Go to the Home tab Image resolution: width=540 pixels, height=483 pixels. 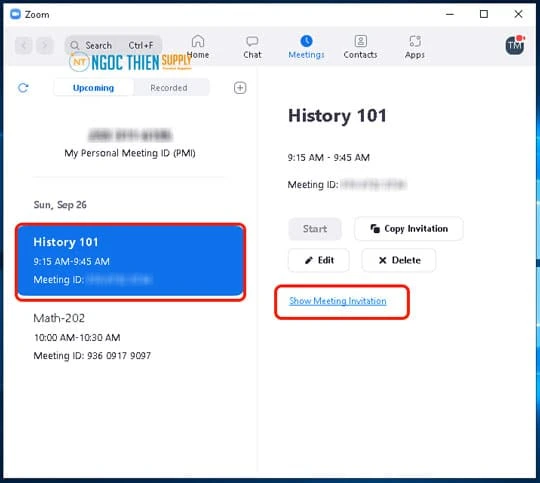[198, 47]
